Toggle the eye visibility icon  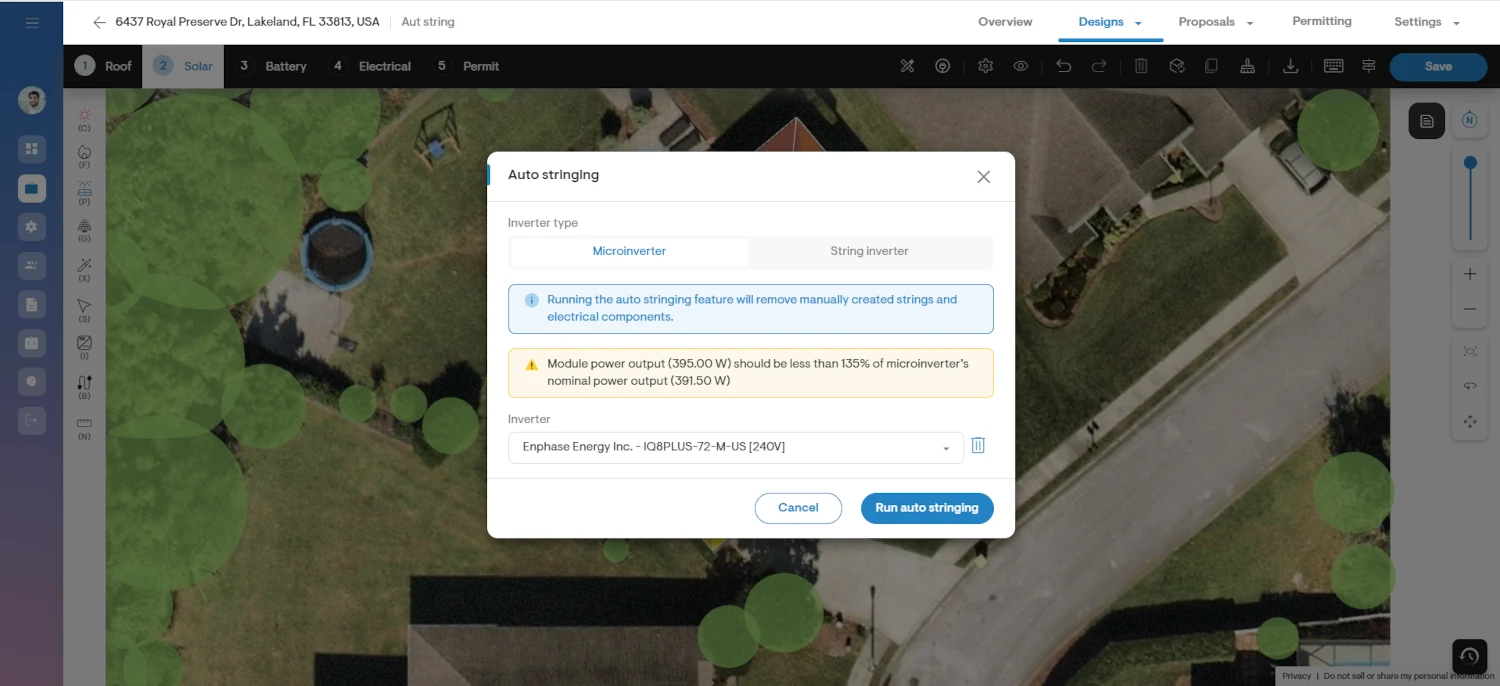[1021, 66]
